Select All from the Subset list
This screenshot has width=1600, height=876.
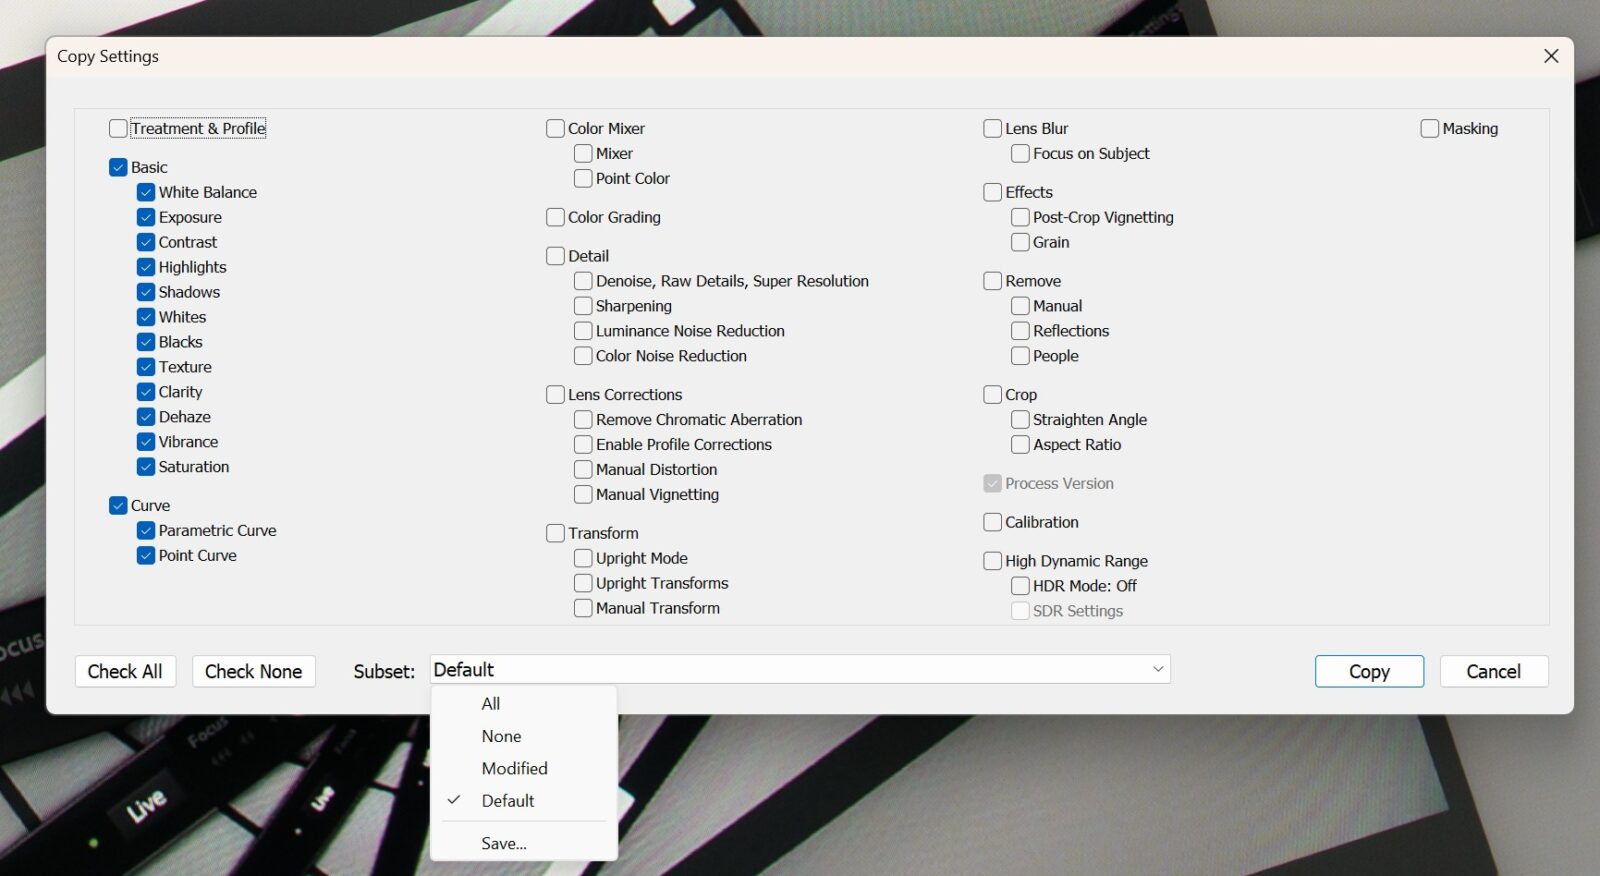[x=491, y=704]
